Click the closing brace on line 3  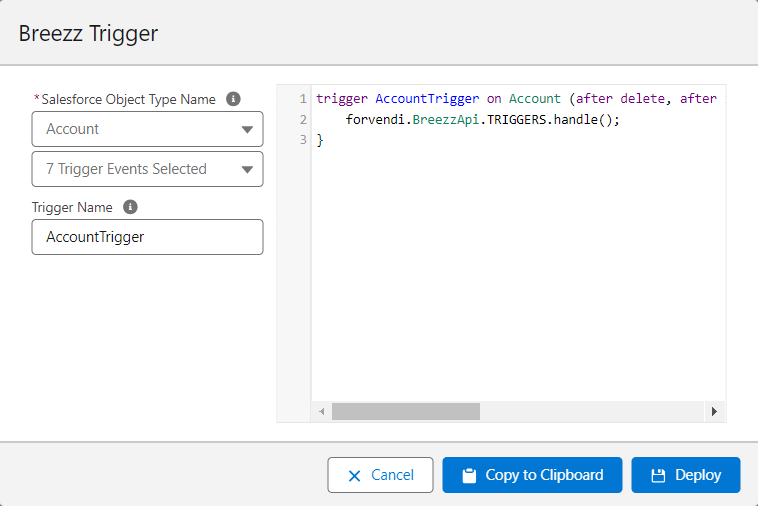(x=320, y=140)
